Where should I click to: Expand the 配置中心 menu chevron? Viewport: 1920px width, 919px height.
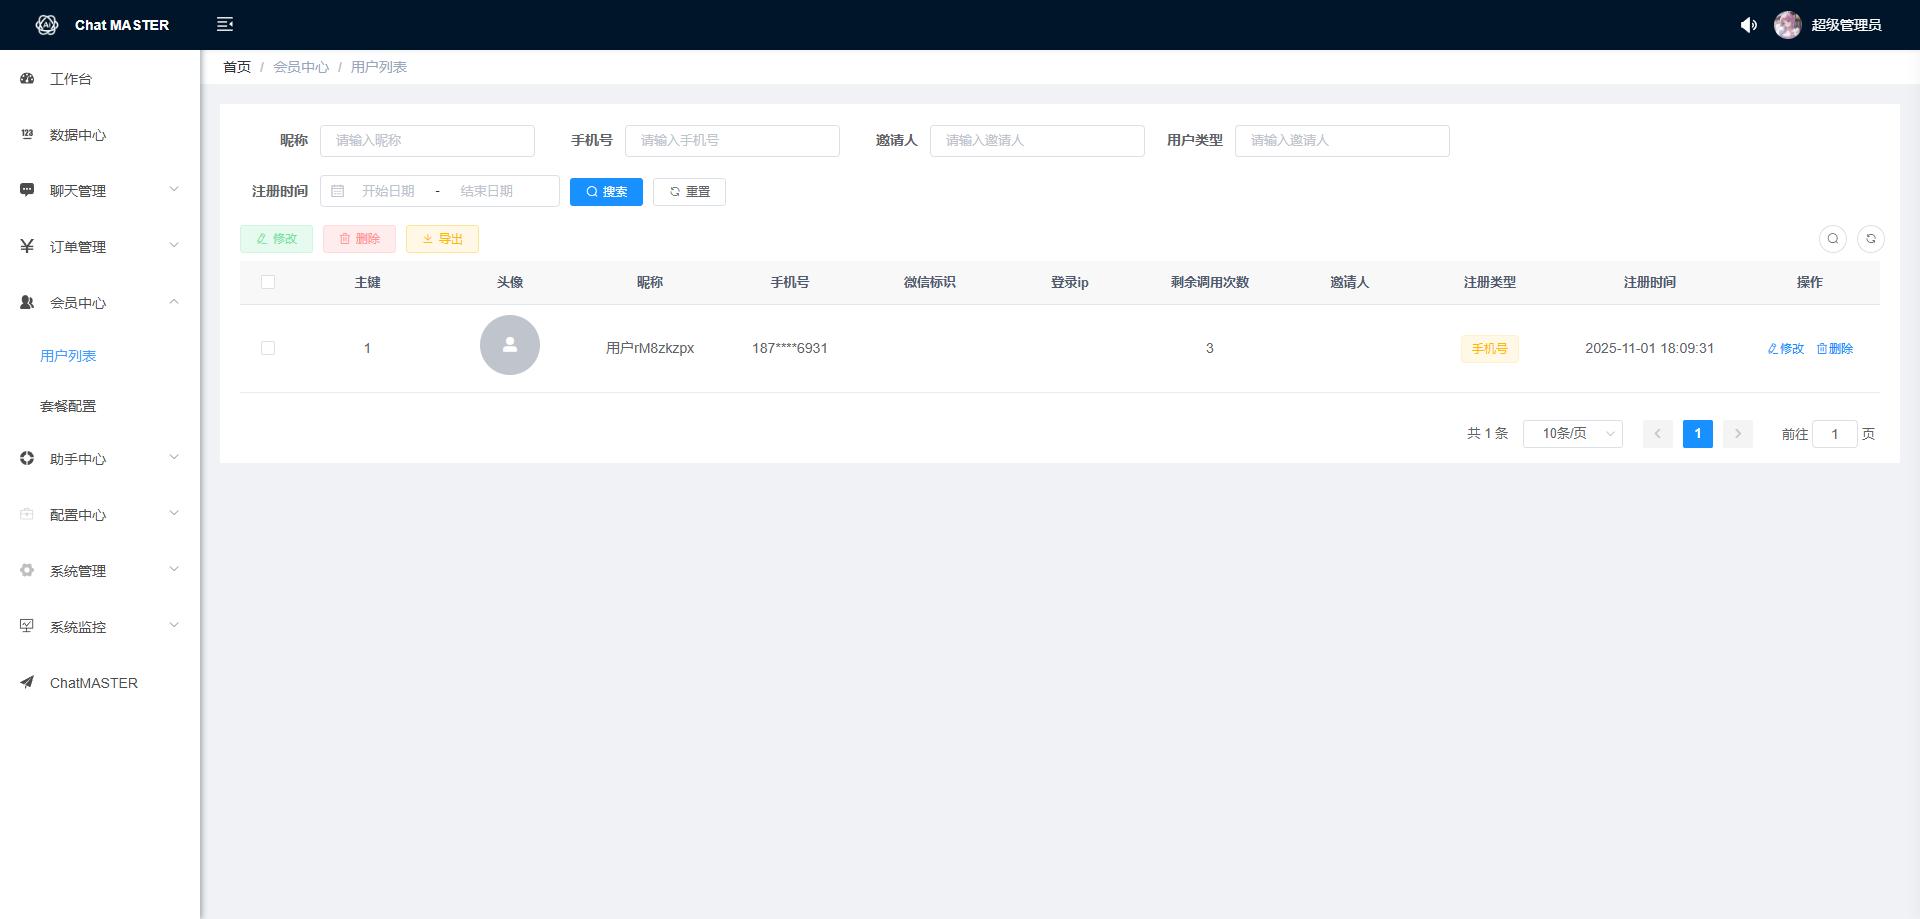(x=174, y=513)
